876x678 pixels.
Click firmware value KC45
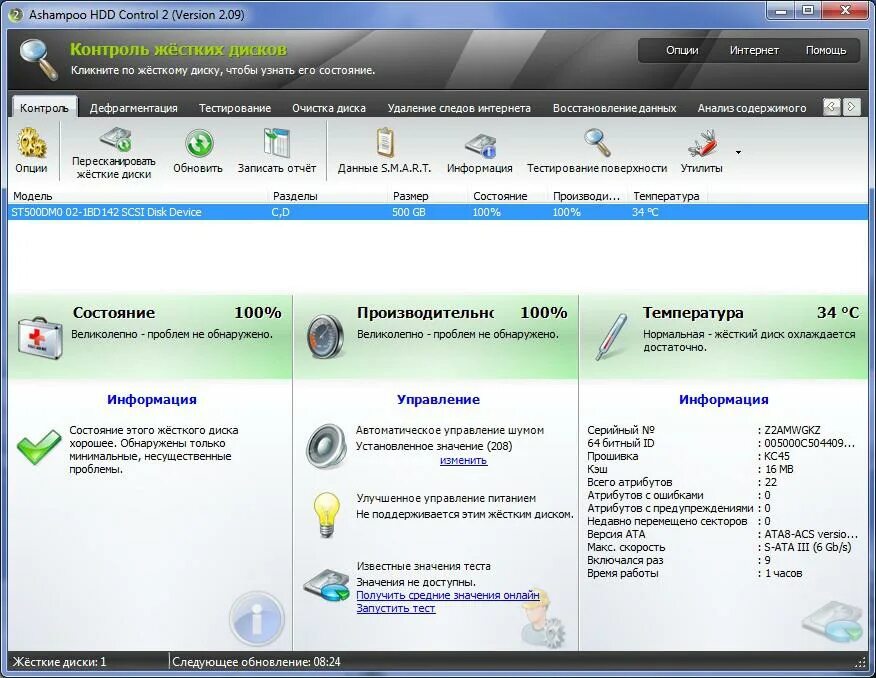pos(777,456)
